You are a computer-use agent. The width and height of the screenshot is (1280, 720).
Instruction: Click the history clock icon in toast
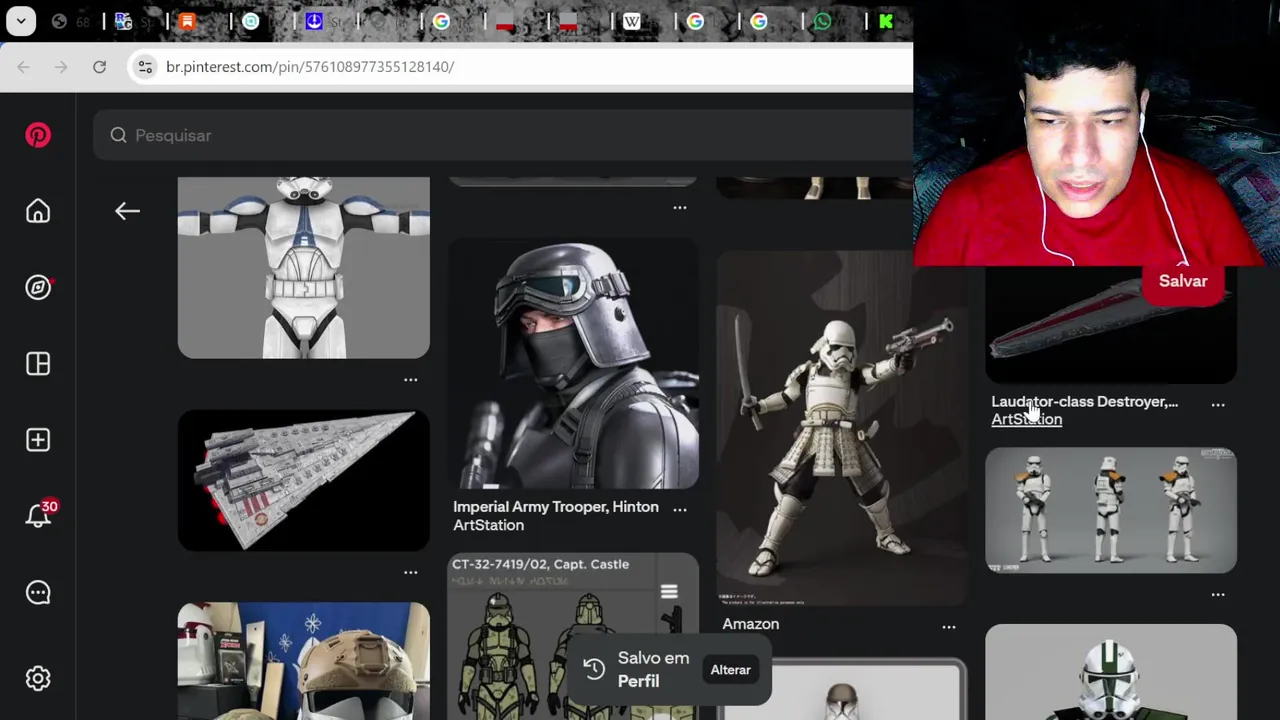tap(594, 669)
